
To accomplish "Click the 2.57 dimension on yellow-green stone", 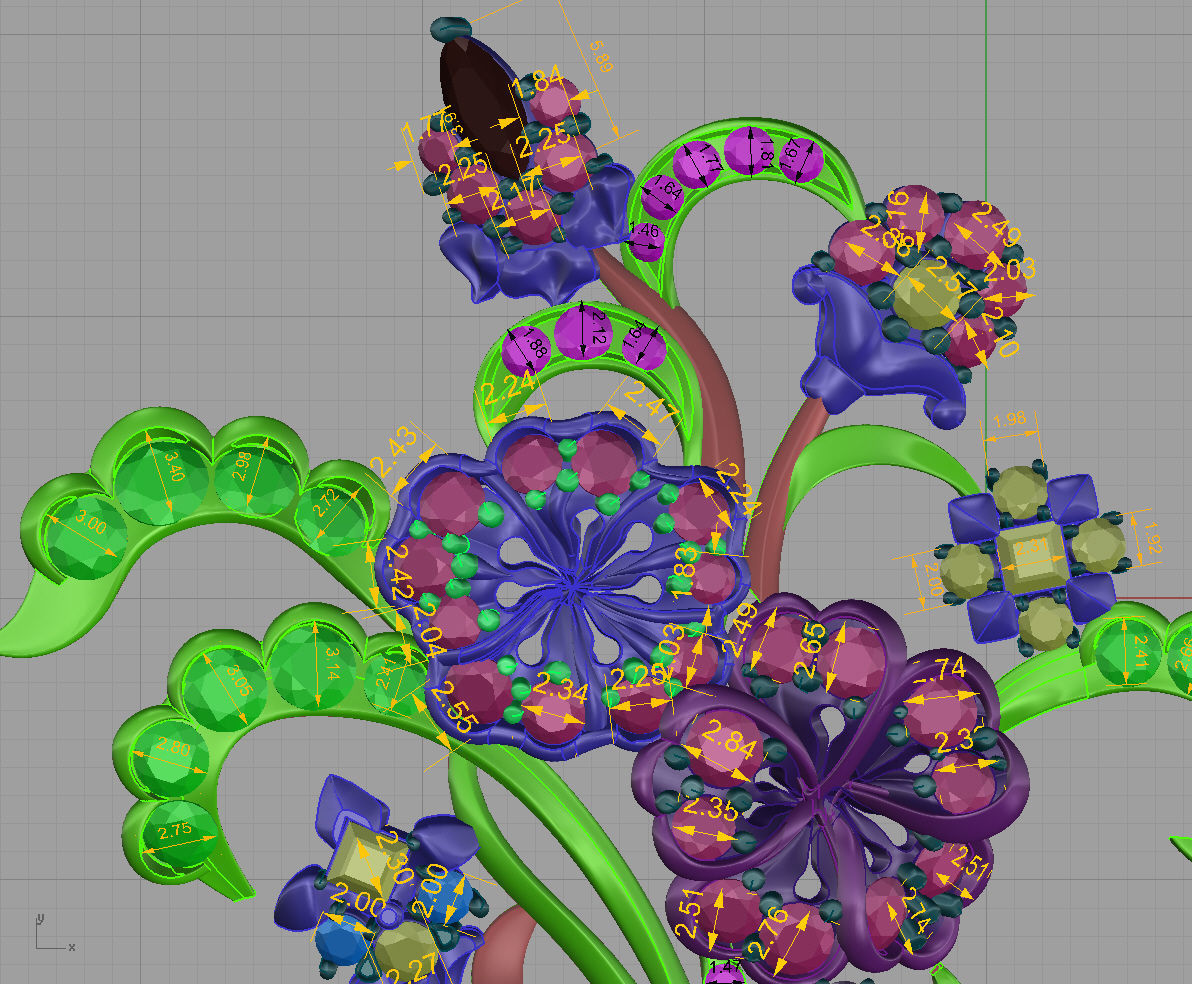I will 952,276.
